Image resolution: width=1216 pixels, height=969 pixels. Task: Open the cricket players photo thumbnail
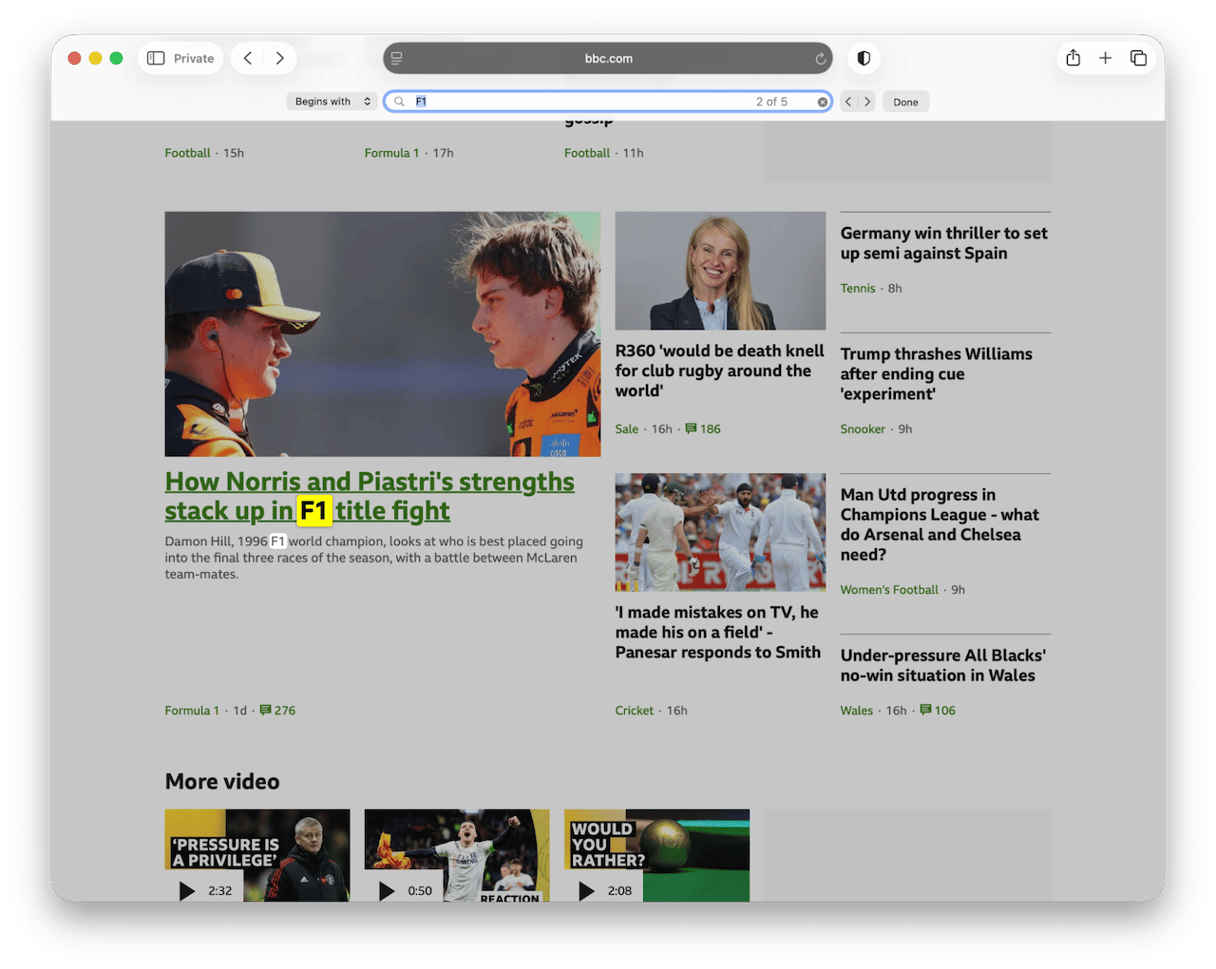[x=720, y=532]
